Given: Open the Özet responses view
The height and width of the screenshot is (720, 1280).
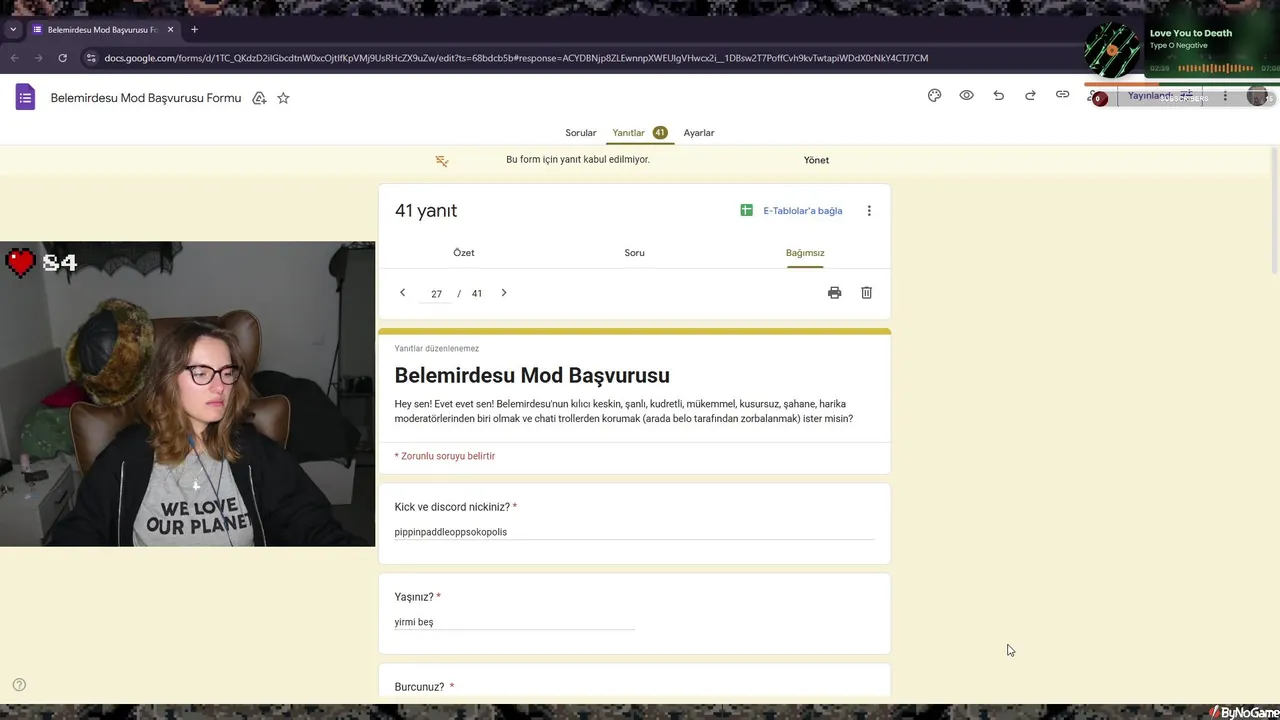Looking at the screenshot, I should tap(464, 253).
